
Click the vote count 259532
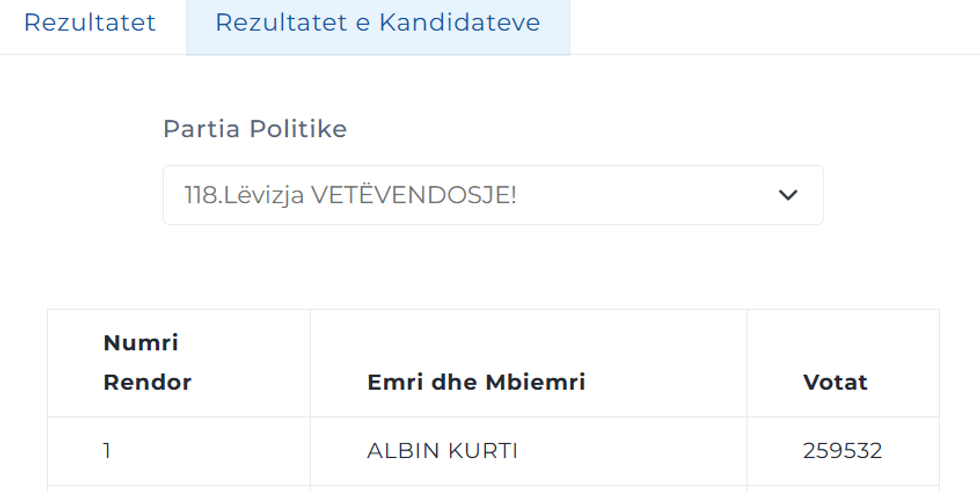[842, 451]
